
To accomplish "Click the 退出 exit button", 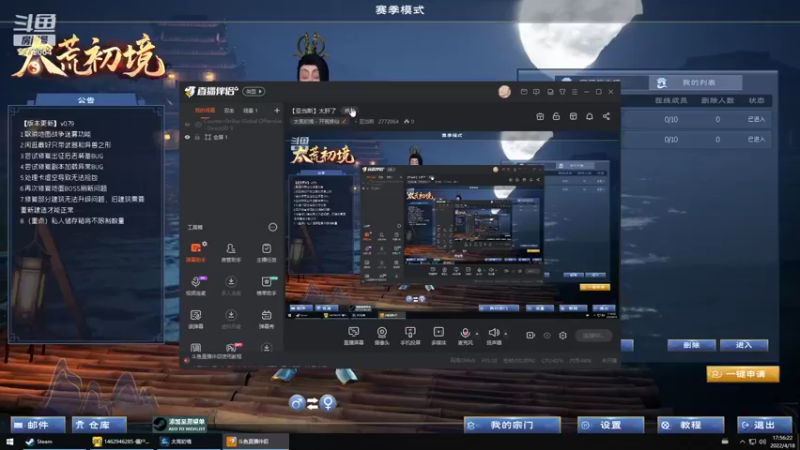I will pos(764,424).
